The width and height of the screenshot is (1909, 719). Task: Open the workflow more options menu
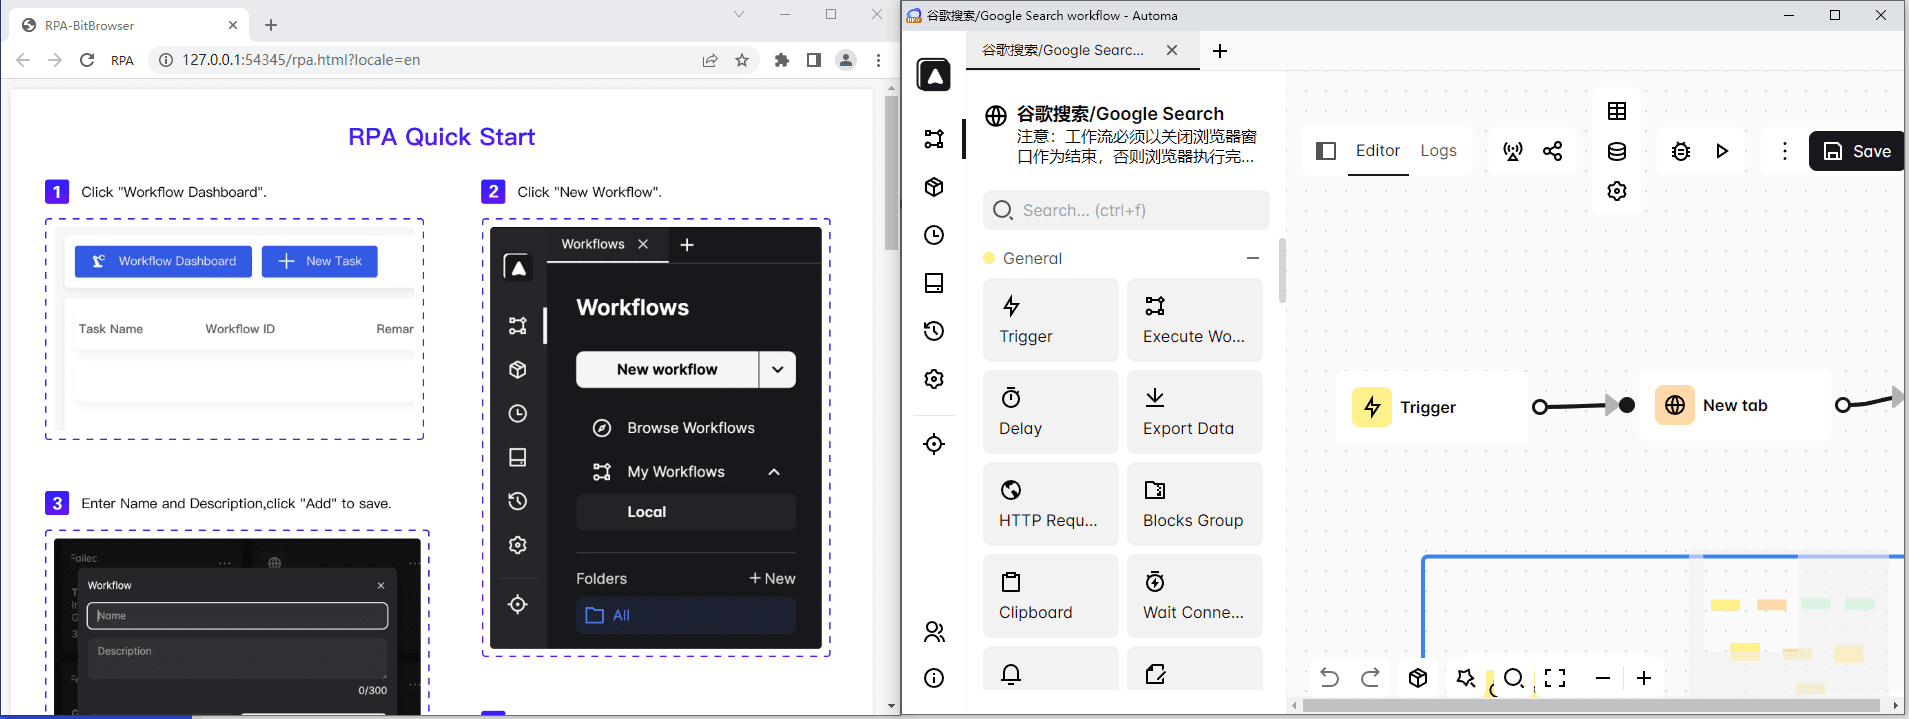[x=1785, y=151]
